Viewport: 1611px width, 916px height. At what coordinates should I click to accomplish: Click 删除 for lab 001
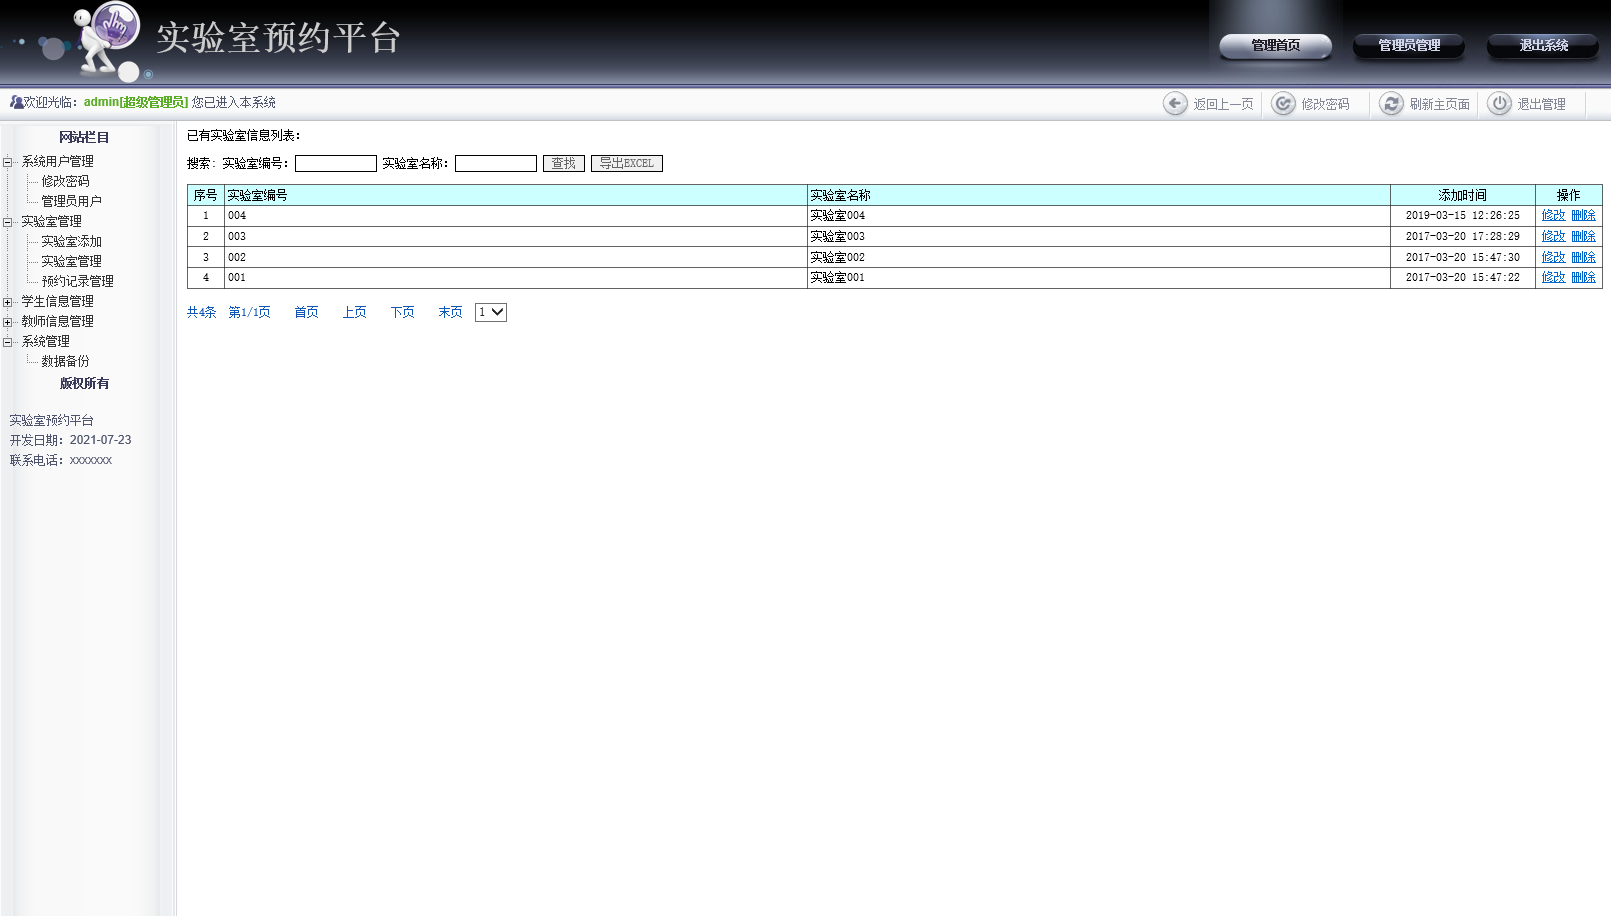click(x=1583, y=277)
